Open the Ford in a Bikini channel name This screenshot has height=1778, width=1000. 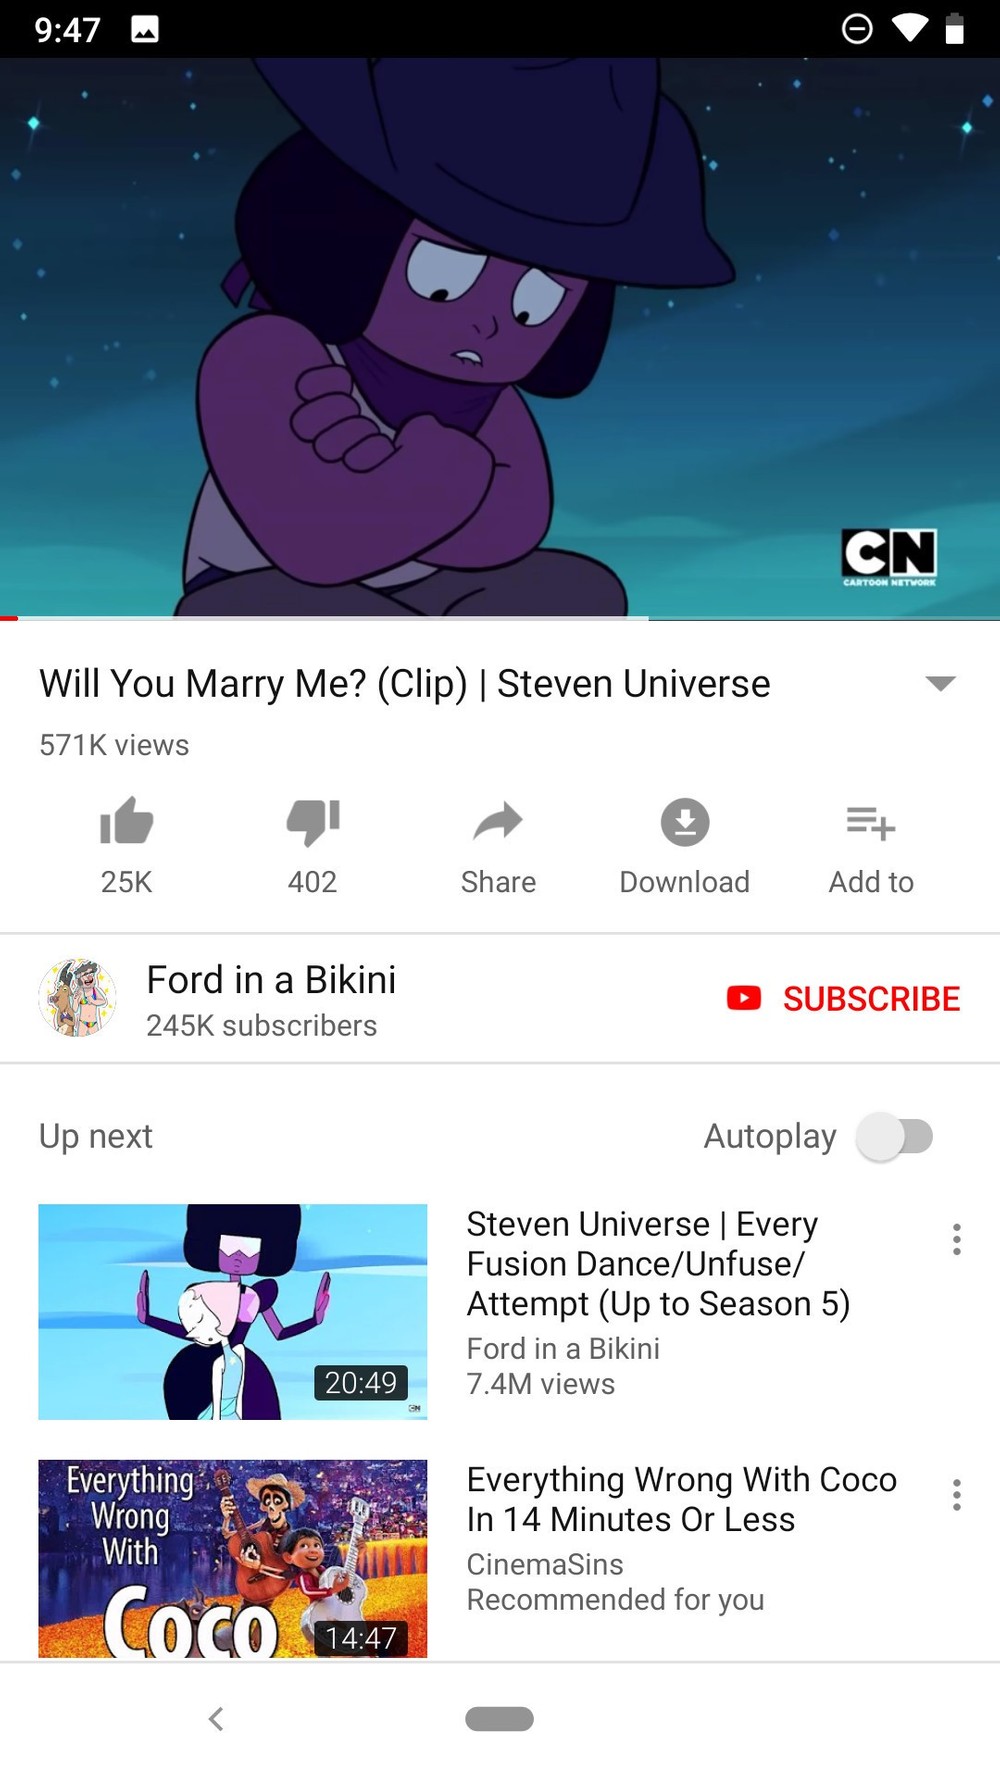click(271, 980)
